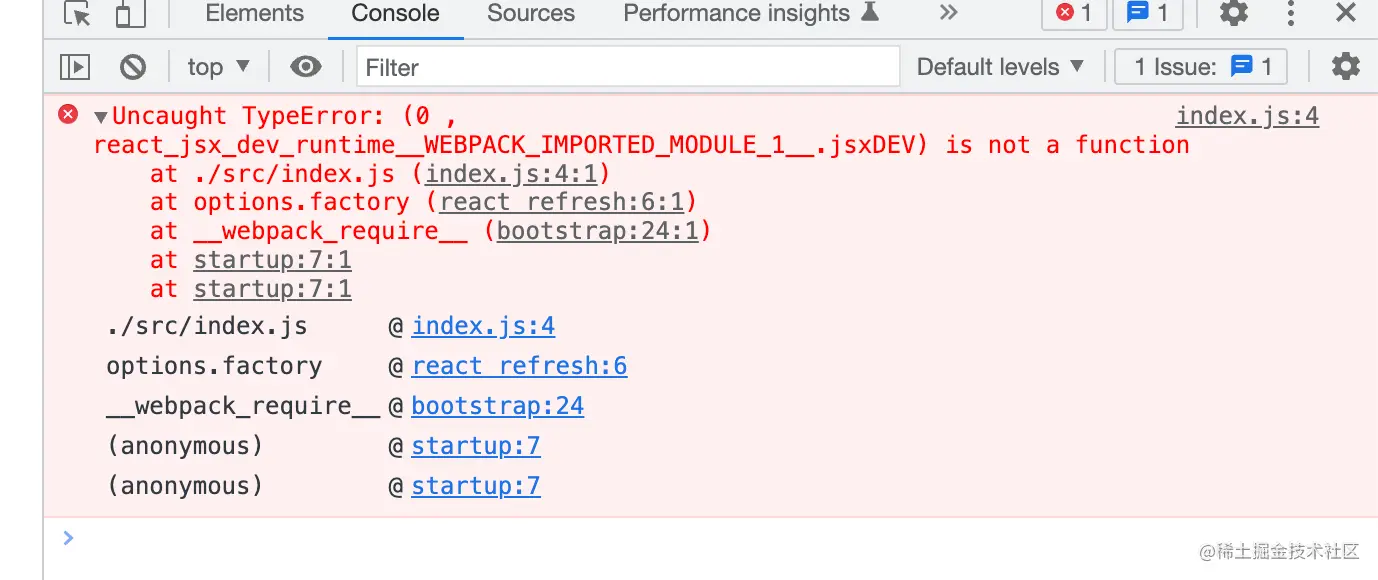Viewport: 1378px width, 580px height.
Task: Collapse the Uncaught TypeError stack trace
Action: pos(100,118)
